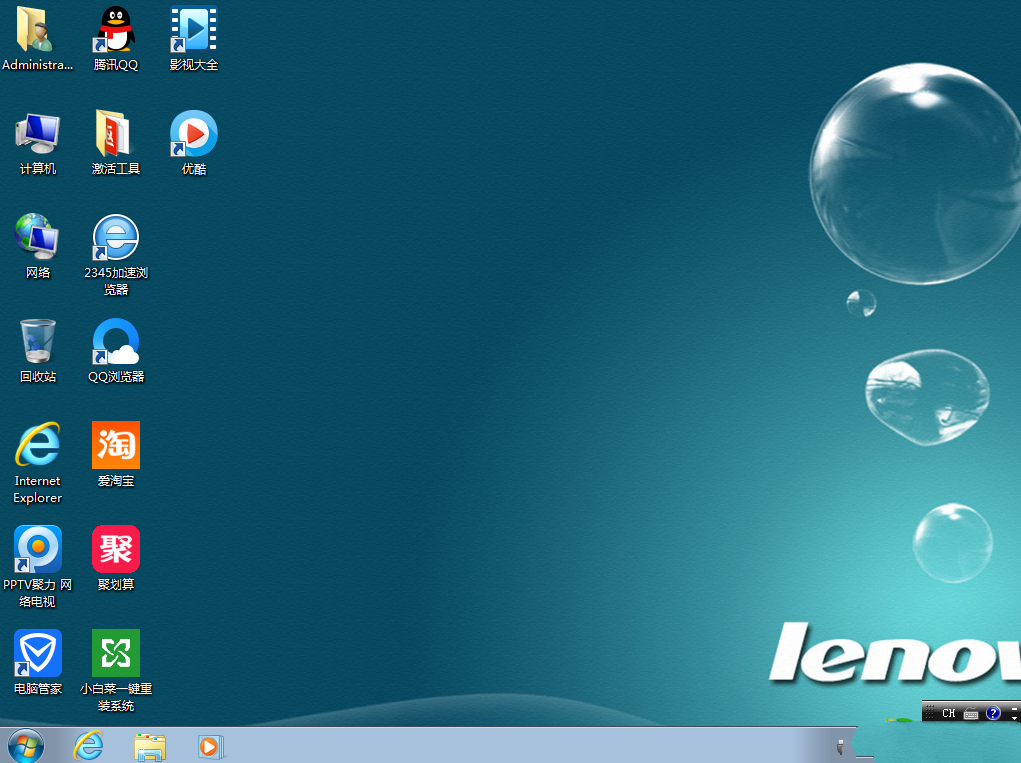Select the 聚划算 desktop icon
The image size is (1021, 763).
116,550
